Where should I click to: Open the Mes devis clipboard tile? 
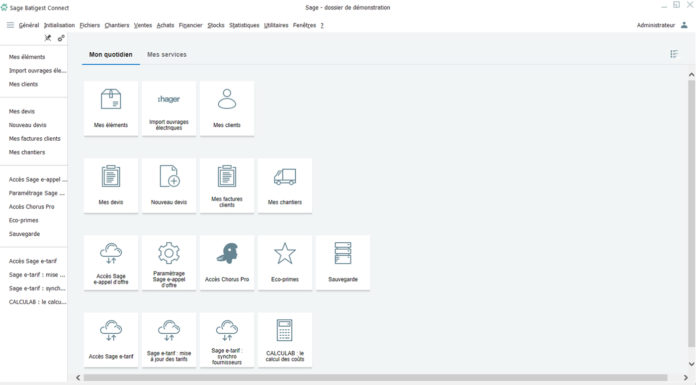click(x=111, y=186)
